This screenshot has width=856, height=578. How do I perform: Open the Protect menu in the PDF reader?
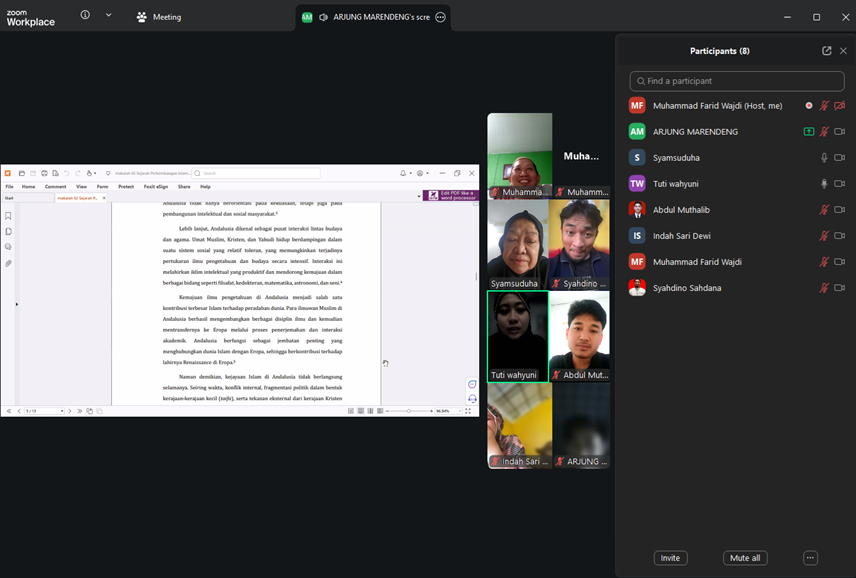click(126, 187)
